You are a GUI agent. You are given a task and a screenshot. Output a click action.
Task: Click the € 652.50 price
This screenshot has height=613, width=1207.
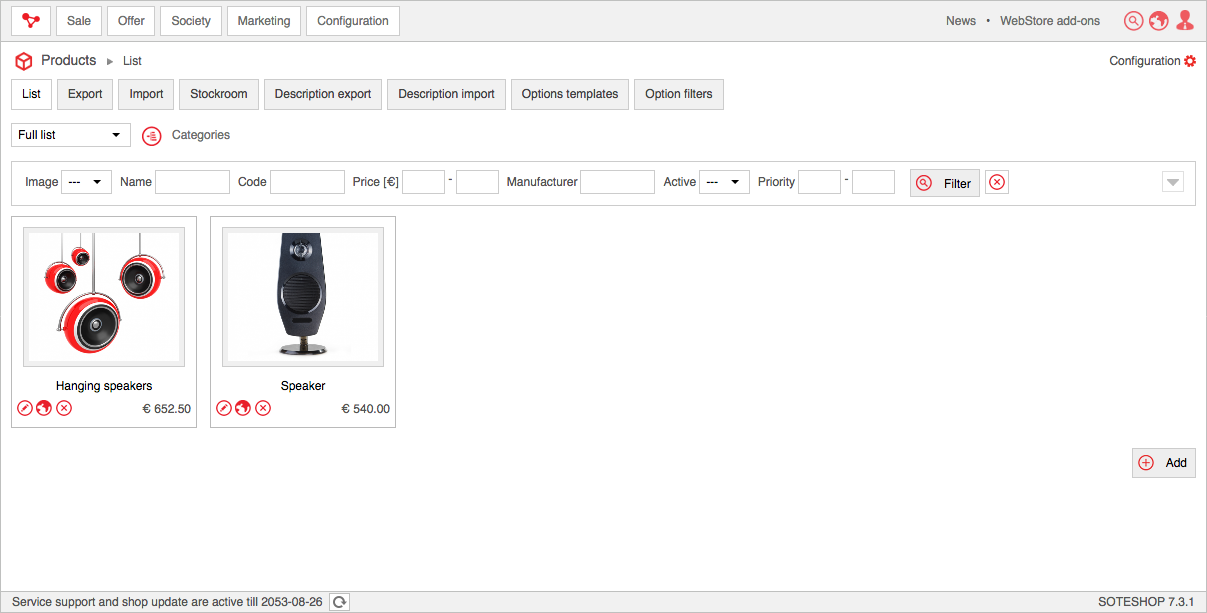tap(167, 409)
